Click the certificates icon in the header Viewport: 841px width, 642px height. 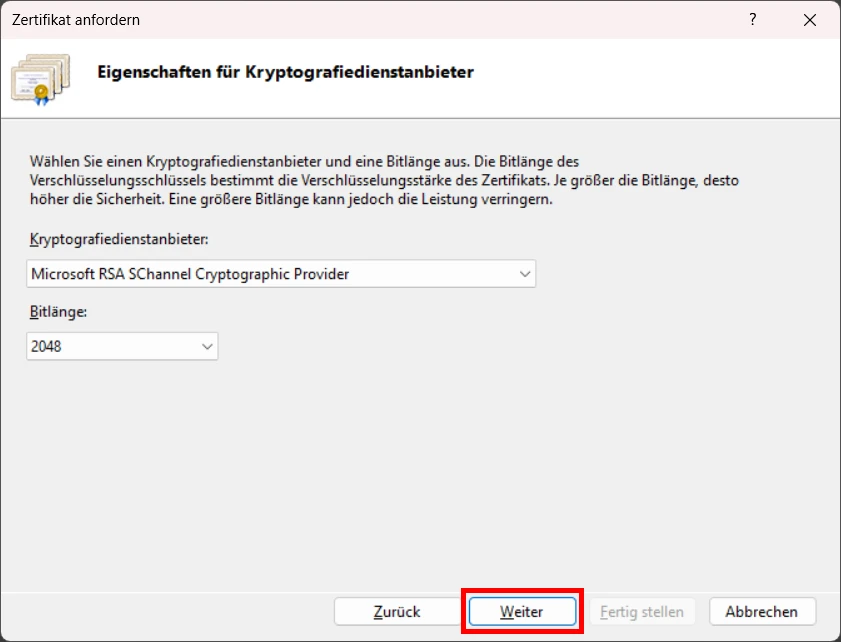(x=41, y=80)
